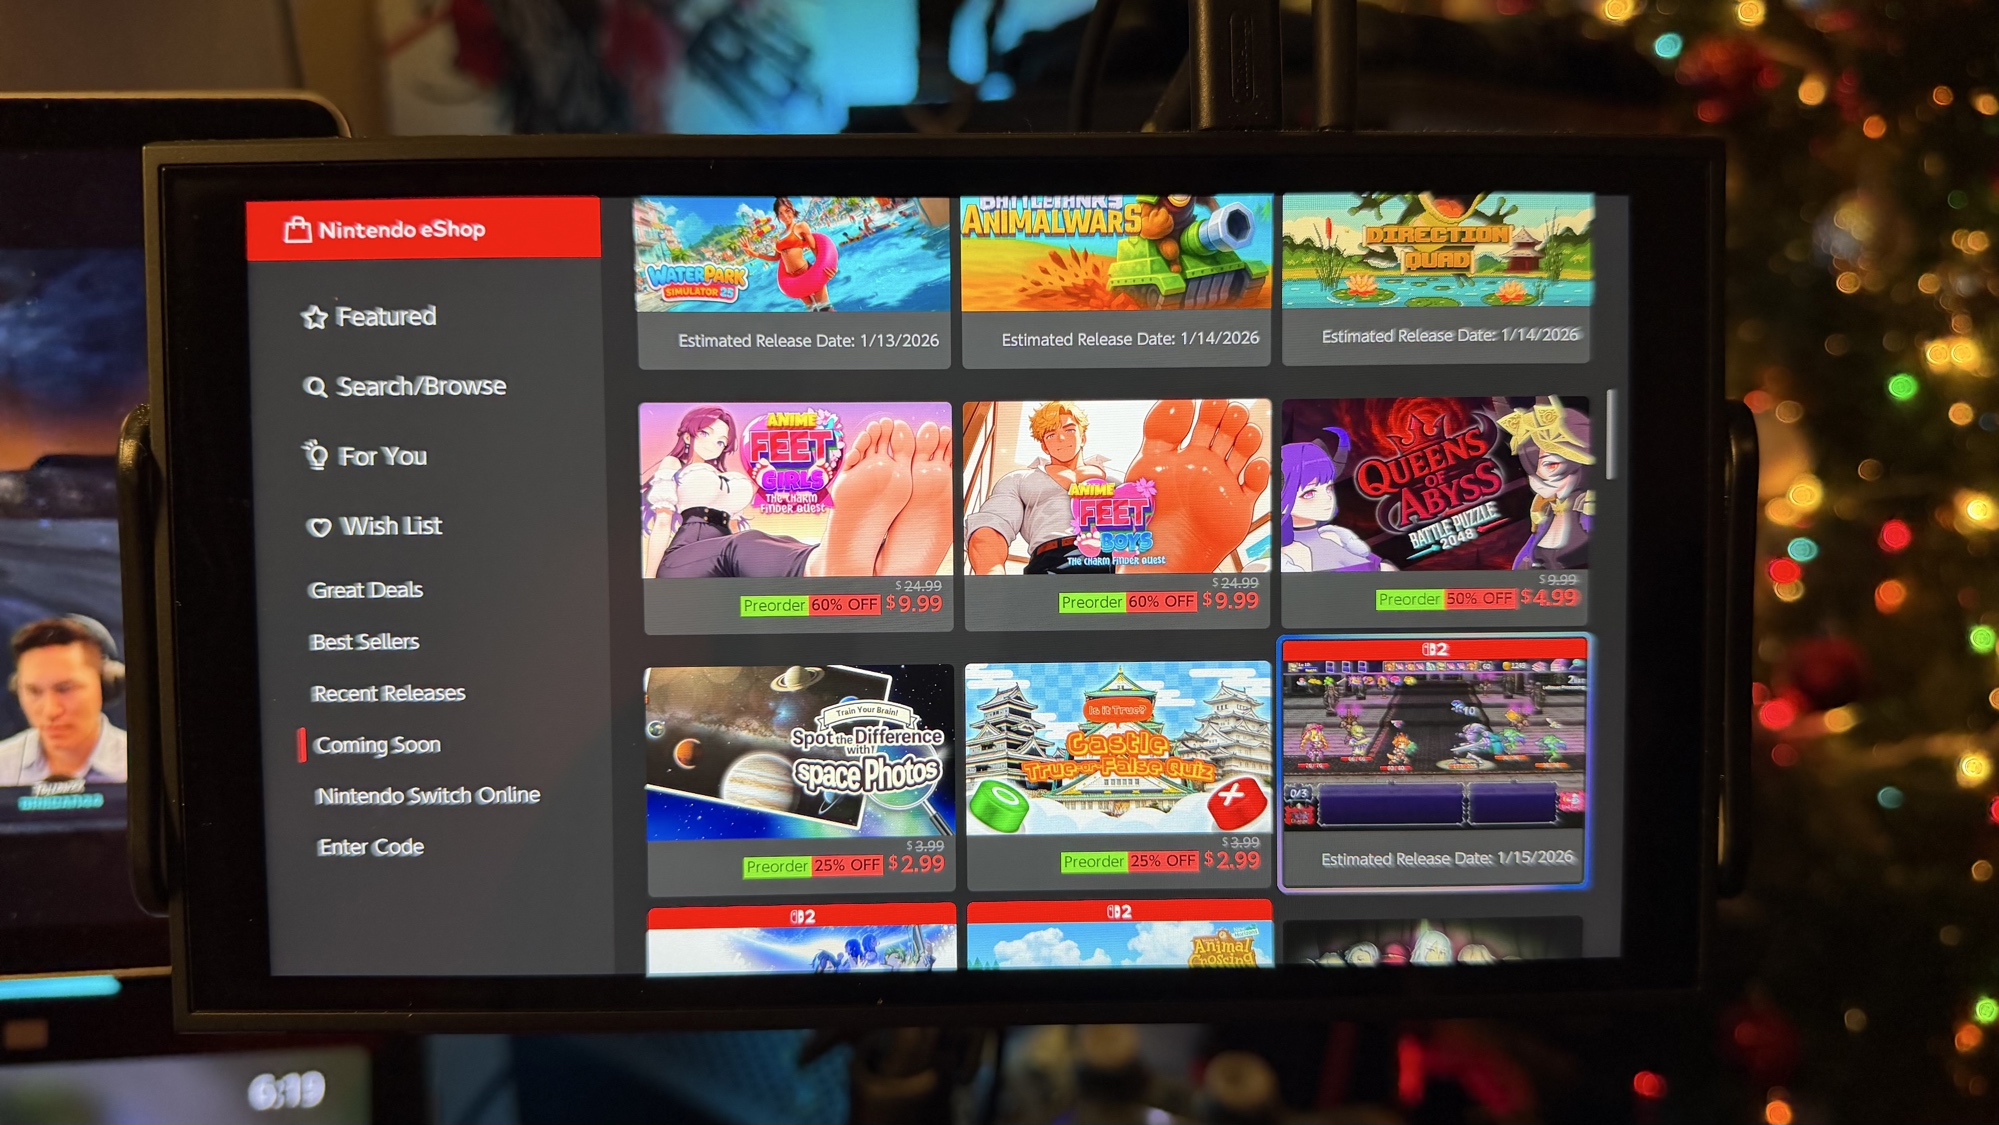Open the Best Sellers list
Image resolution: width=1999 pixels, height=1125 pixels.
pyautogui.click(x=364, y=642)
